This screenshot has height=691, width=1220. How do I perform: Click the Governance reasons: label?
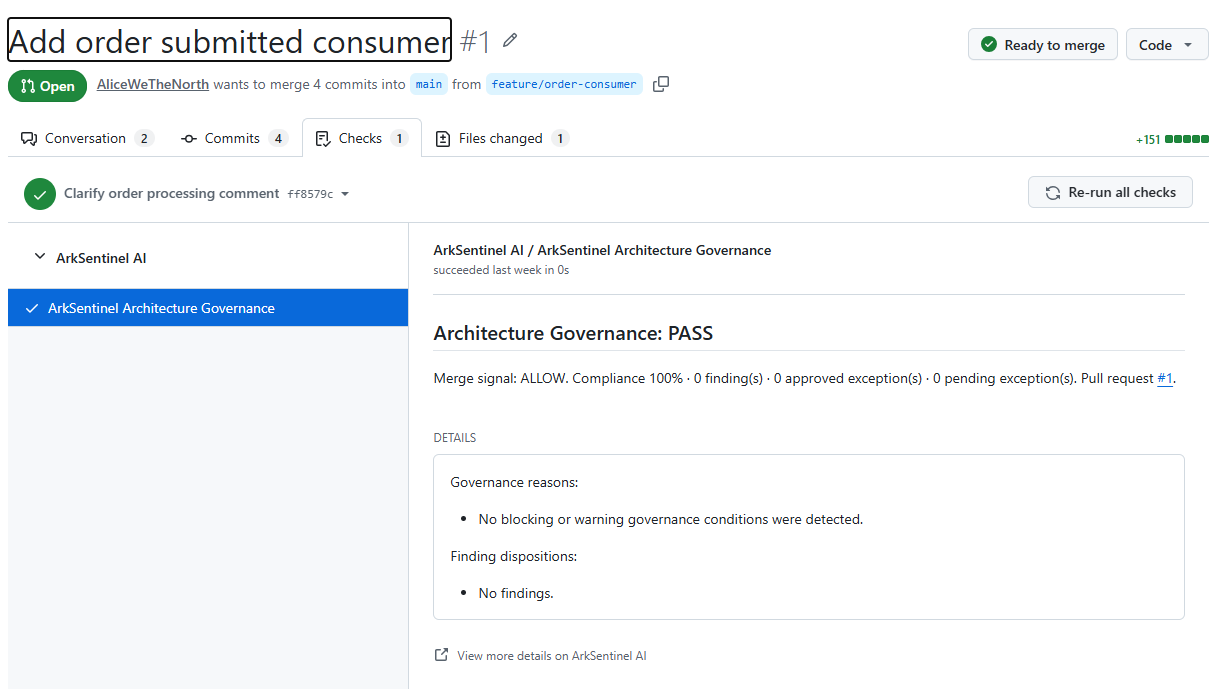514,482
